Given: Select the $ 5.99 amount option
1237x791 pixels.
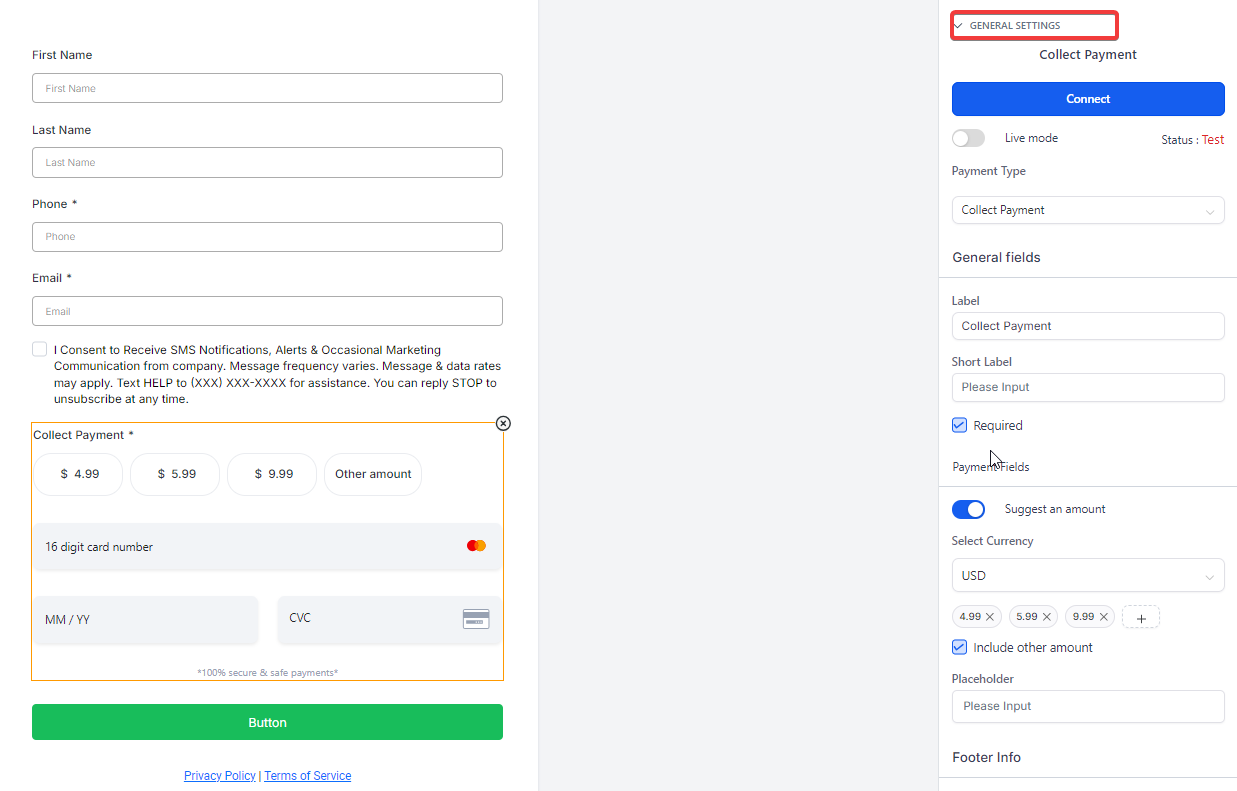Looking at the screenshot, I should [x=175, y=474].
